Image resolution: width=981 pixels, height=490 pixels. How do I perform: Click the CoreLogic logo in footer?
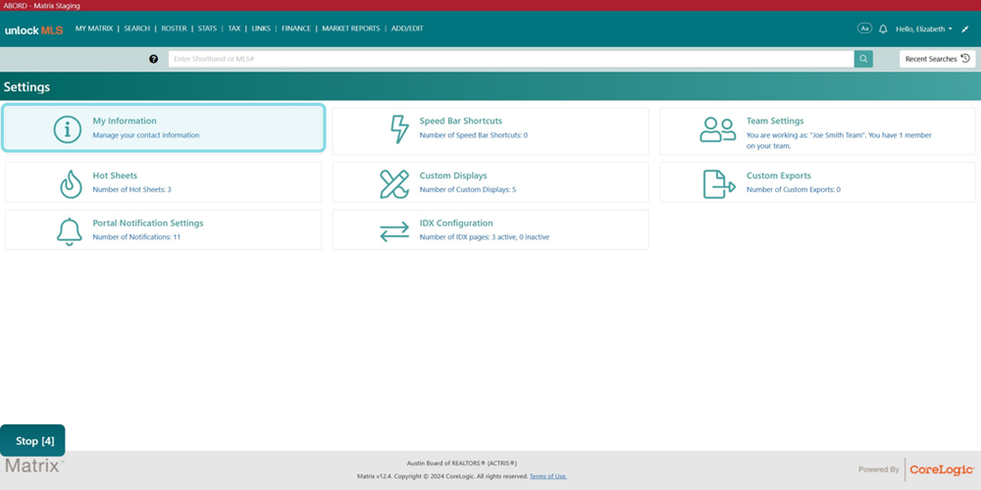coord(942,469)
